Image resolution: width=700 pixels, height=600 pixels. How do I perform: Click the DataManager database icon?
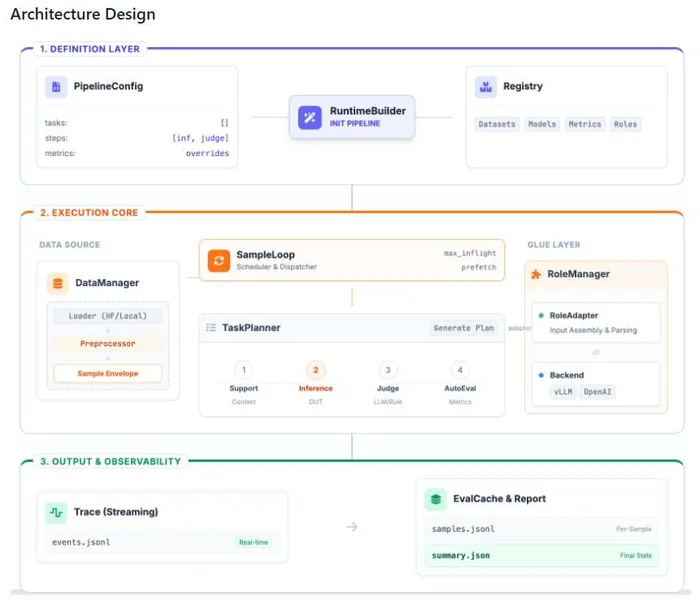click(x=57, y=283)
